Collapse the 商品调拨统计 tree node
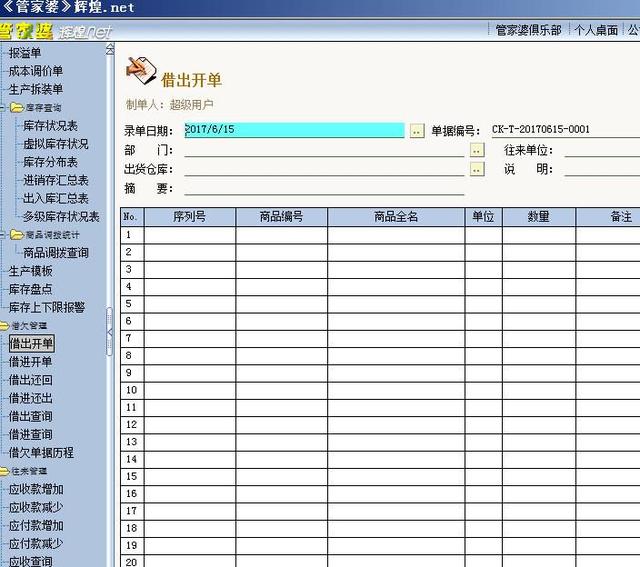The width and height of the screenshot is (640, 567). pyautogui.click(x=2, y=235)
